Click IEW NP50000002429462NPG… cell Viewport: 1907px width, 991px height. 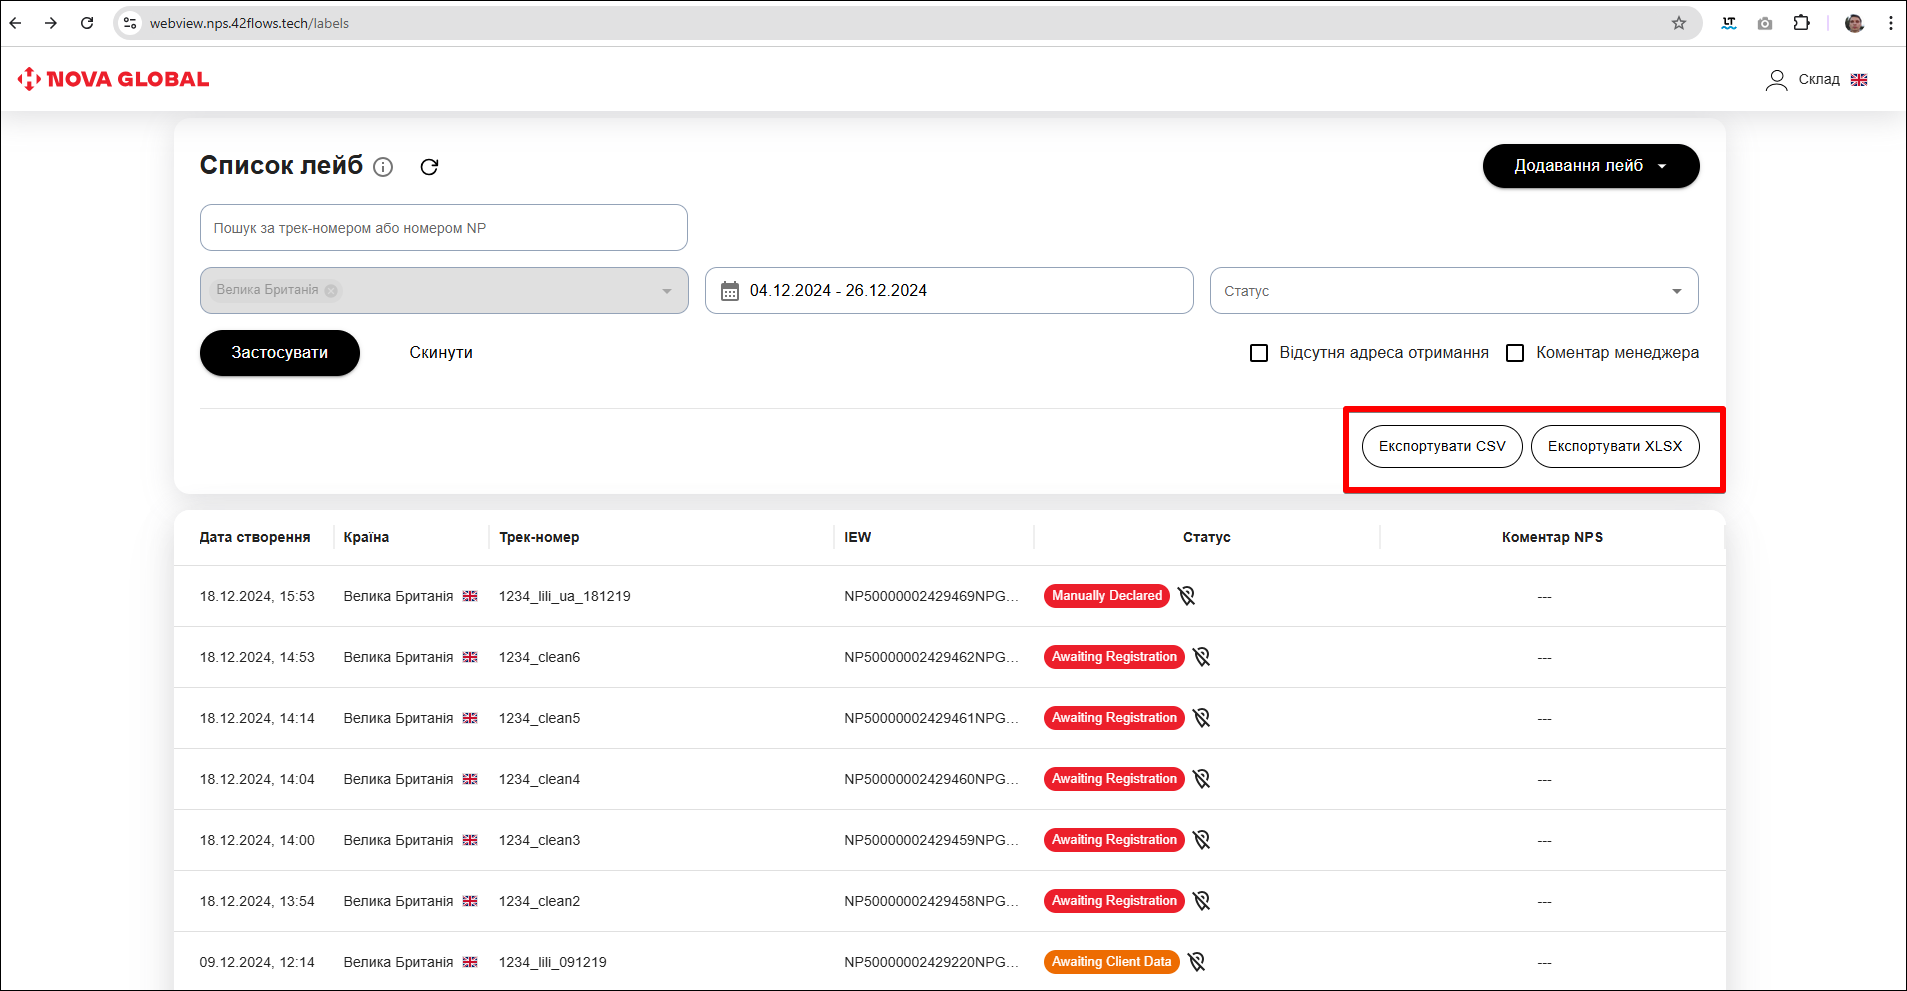point(932,657)
